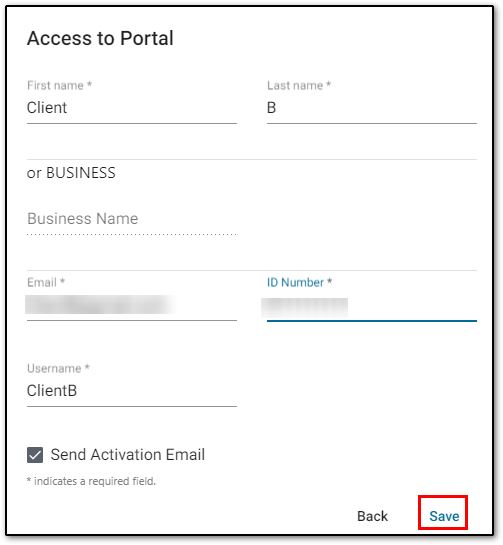The image size is (503, 545).
Task: Click the Send Activation Email label text
Action: (x=128, y=455)
